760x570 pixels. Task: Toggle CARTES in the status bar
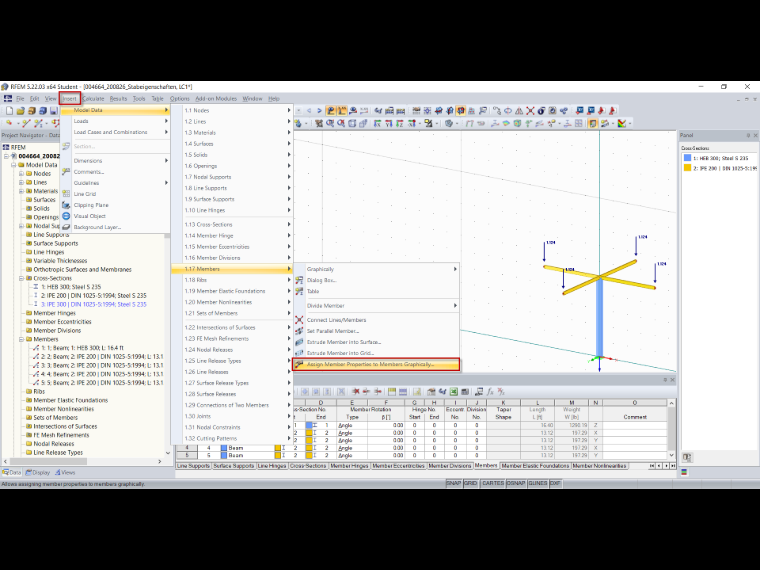(x=493, y=483)
